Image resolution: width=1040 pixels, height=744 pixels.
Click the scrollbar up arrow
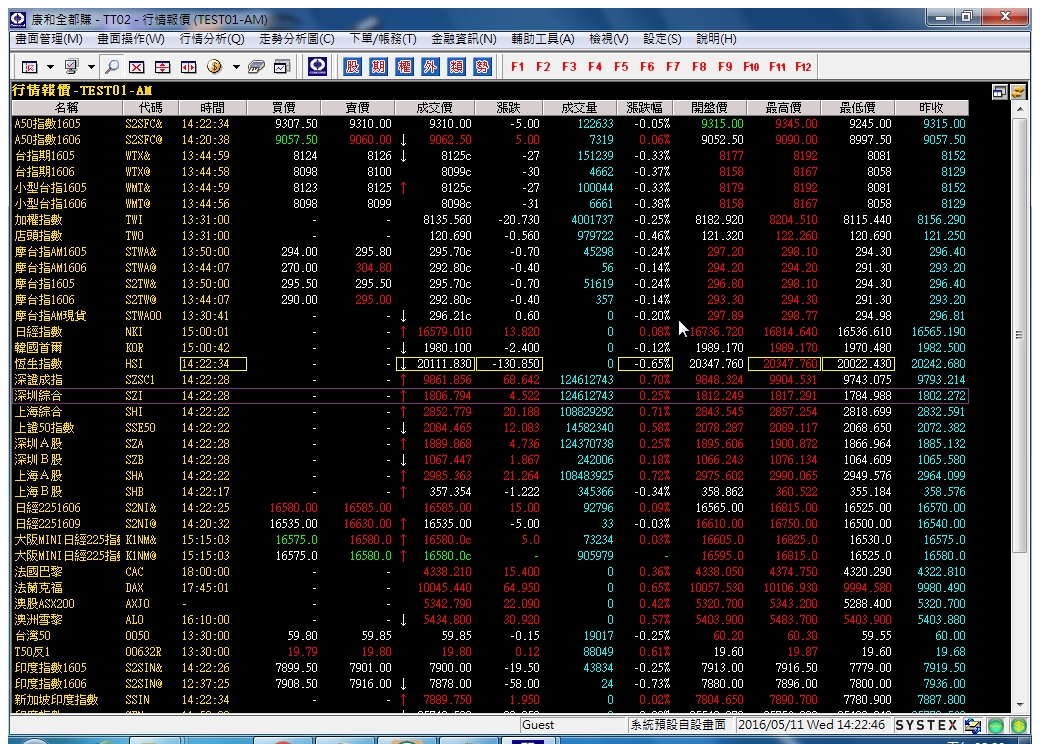(x=1020, y=108)
